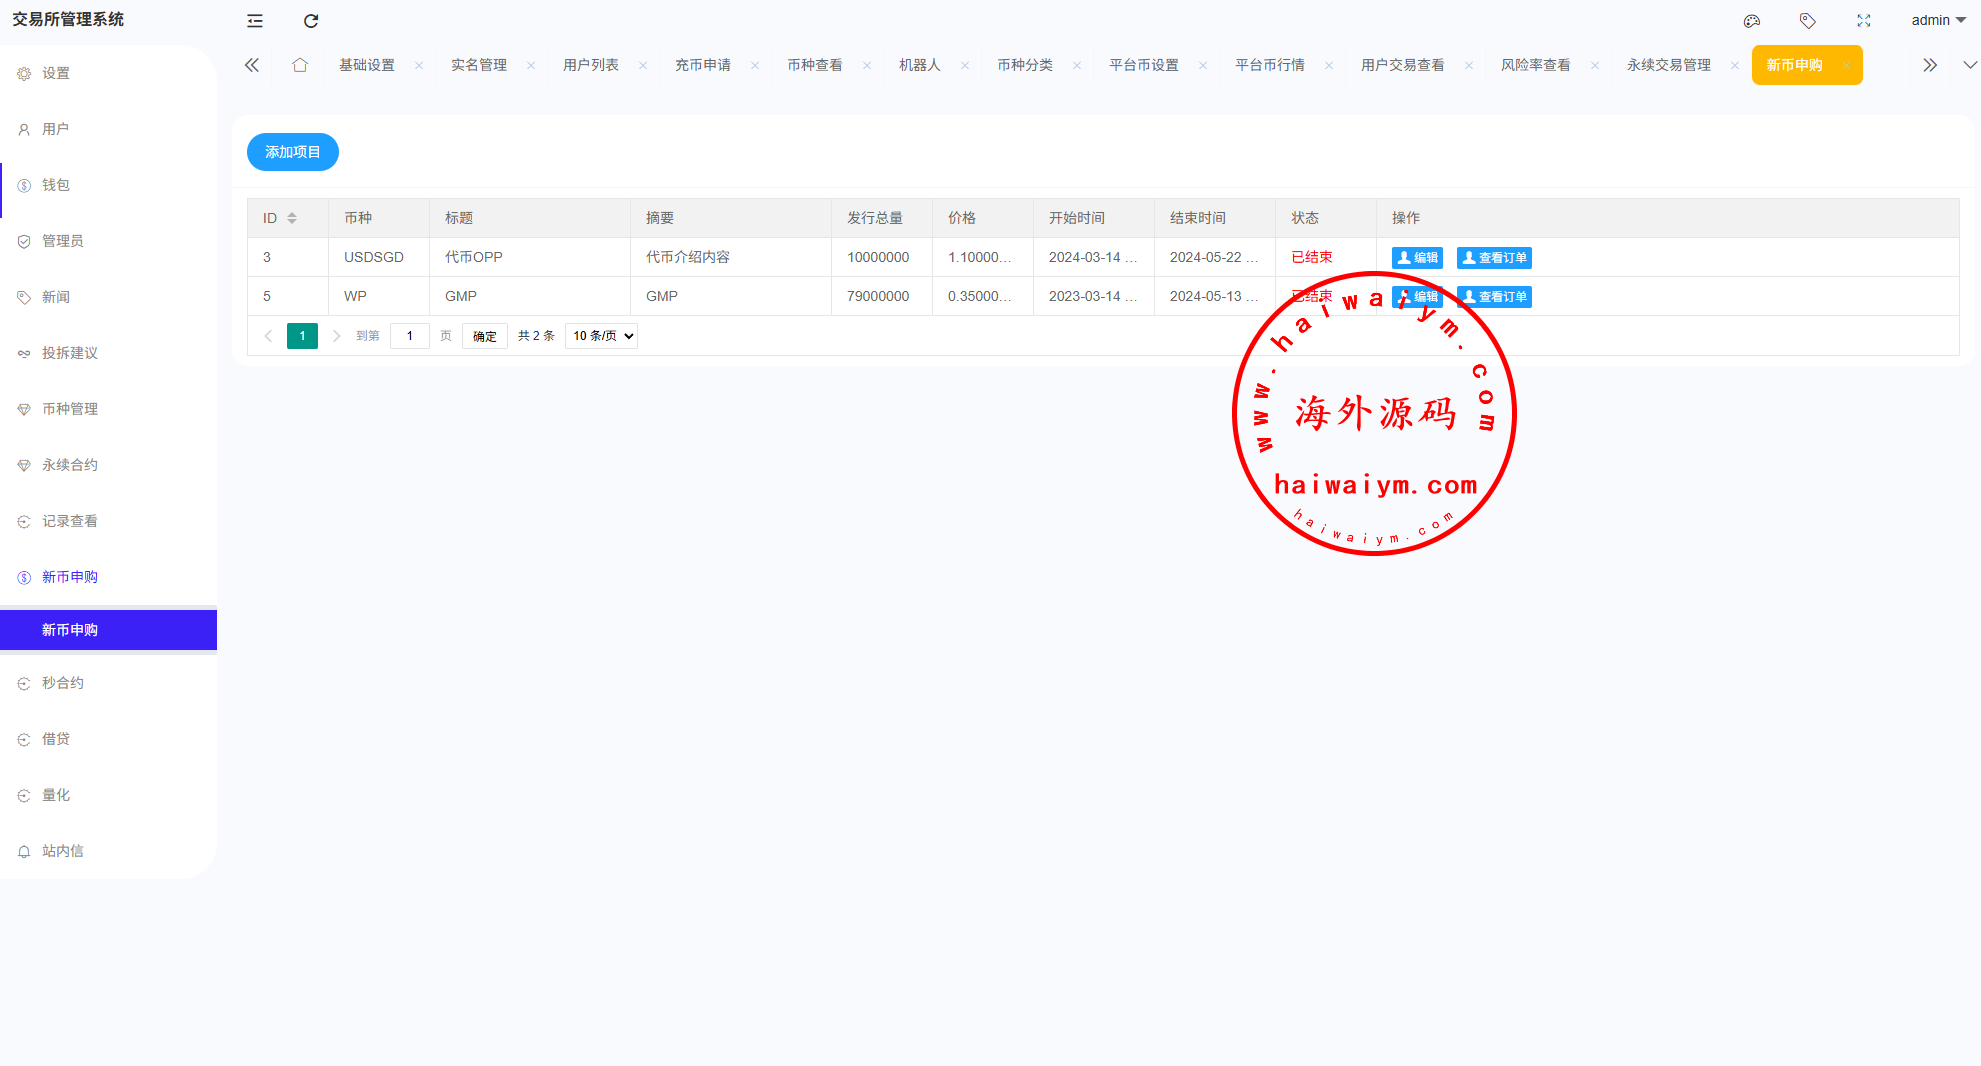Go to the home tab icon
The width and height of the screenshot is (1981, 1066).
coord(300,65)
